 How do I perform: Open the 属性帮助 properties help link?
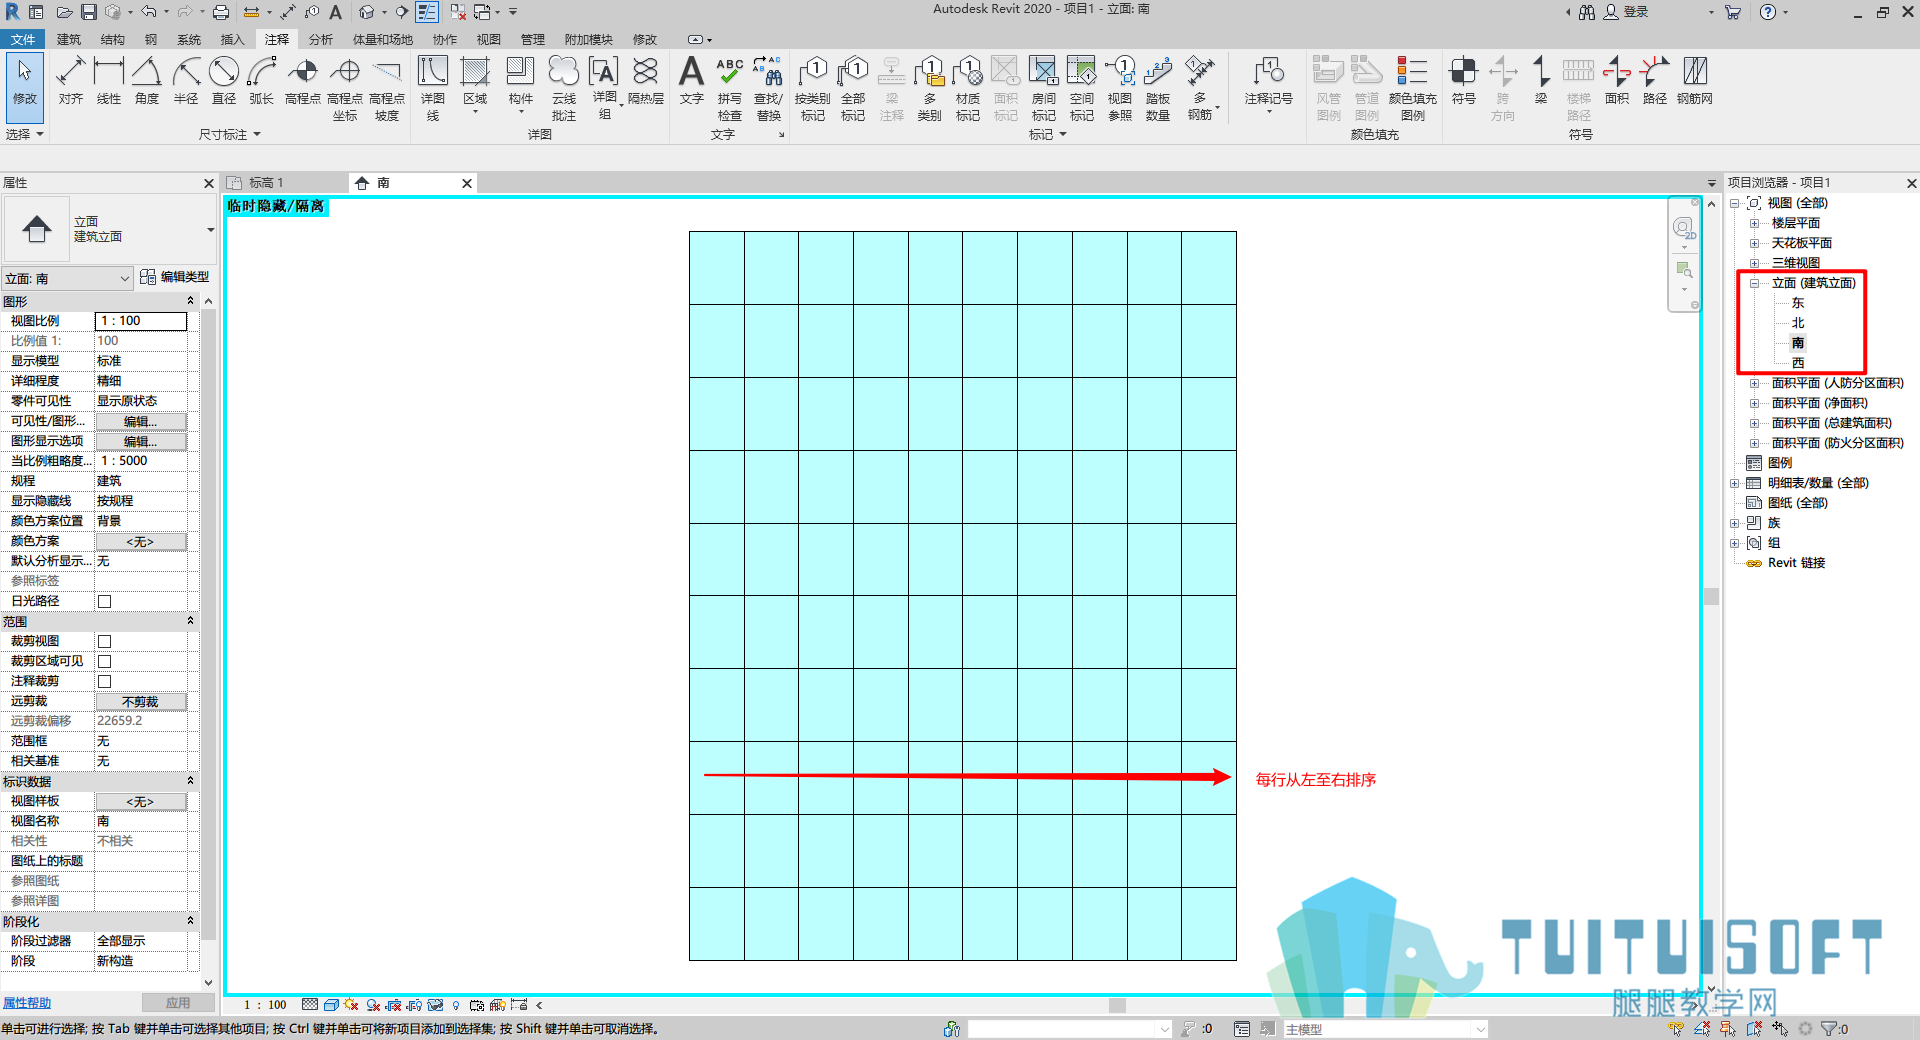pos(27,1003)
